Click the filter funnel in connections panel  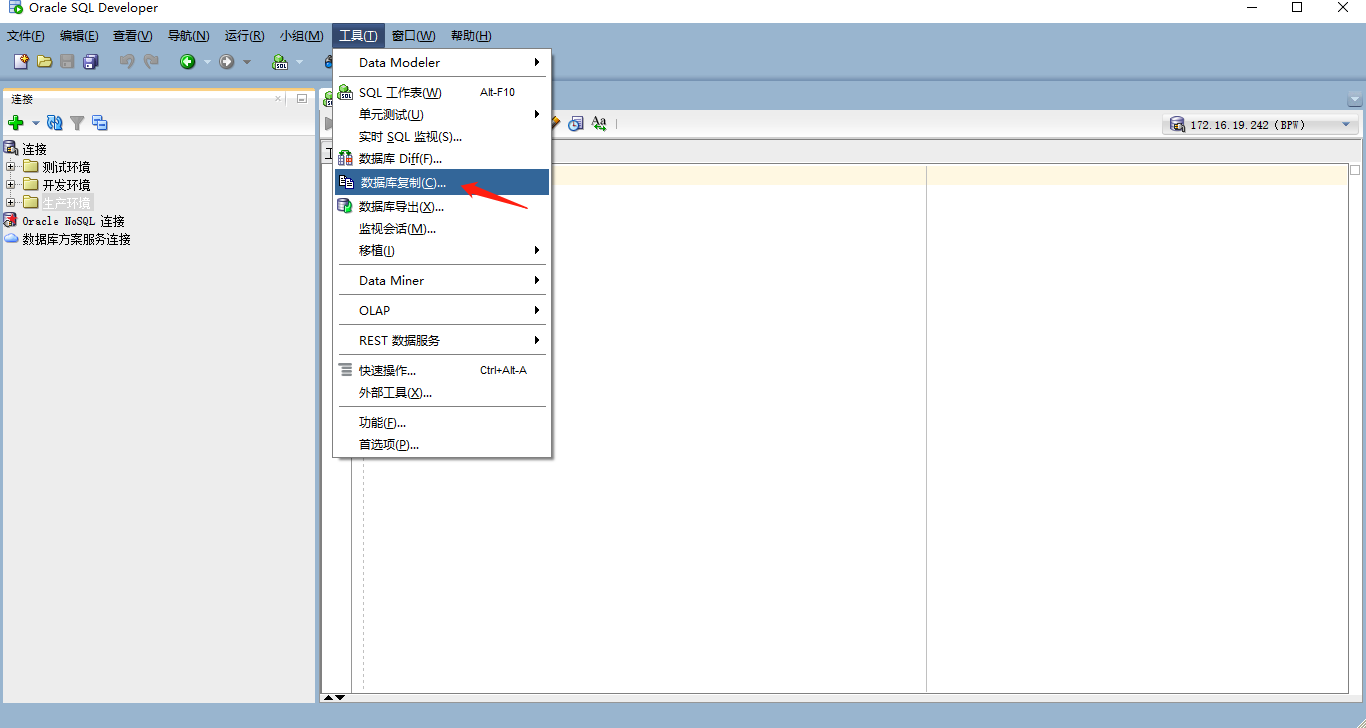[77, 123]
